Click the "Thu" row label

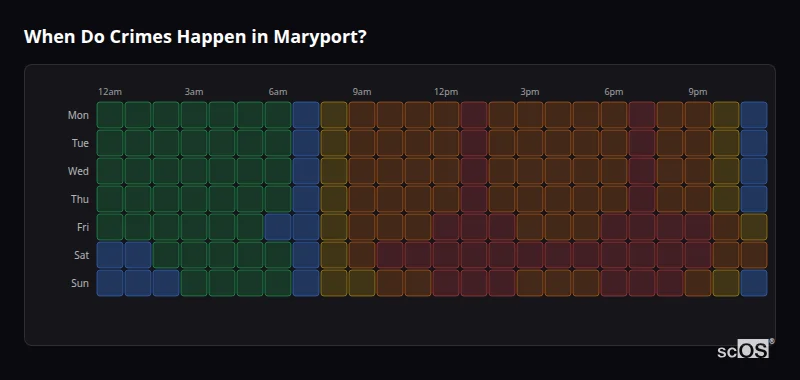pos(80,199)
